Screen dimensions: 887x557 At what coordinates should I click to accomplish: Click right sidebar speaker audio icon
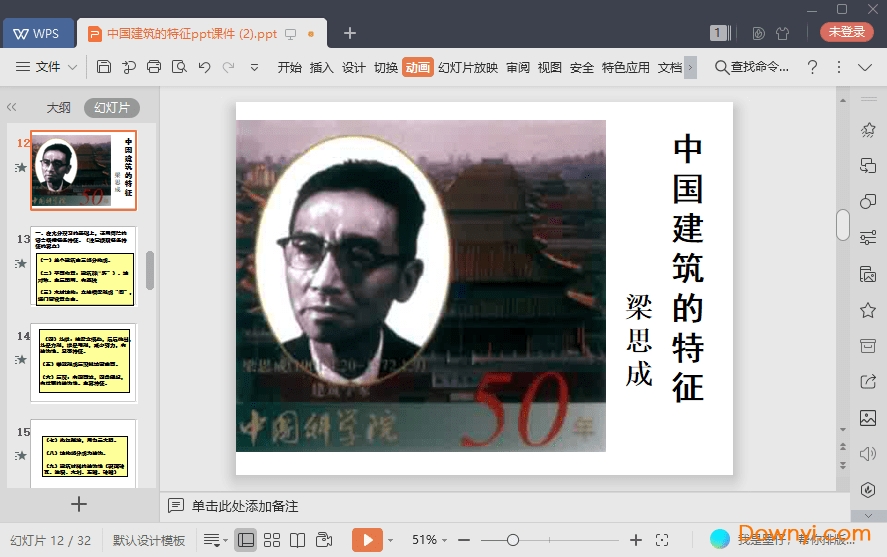[x=868, y=454]
